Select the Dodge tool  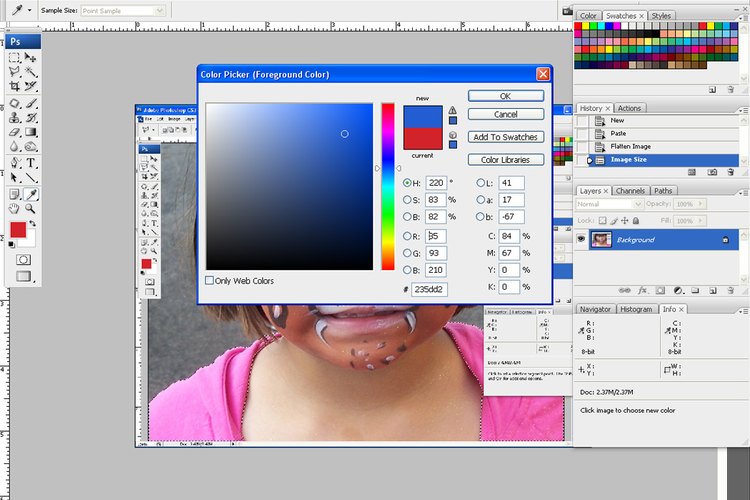click(31, 146)
